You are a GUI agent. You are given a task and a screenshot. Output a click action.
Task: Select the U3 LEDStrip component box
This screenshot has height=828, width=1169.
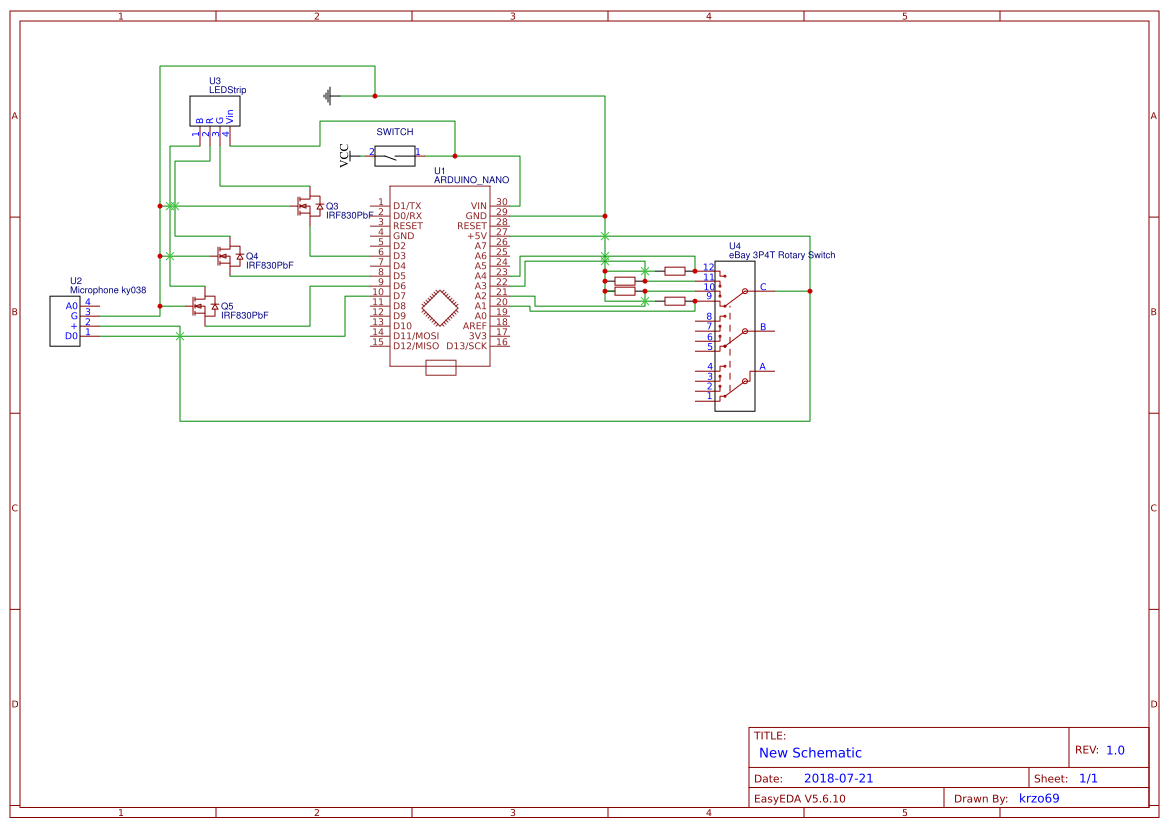[215, 112]
